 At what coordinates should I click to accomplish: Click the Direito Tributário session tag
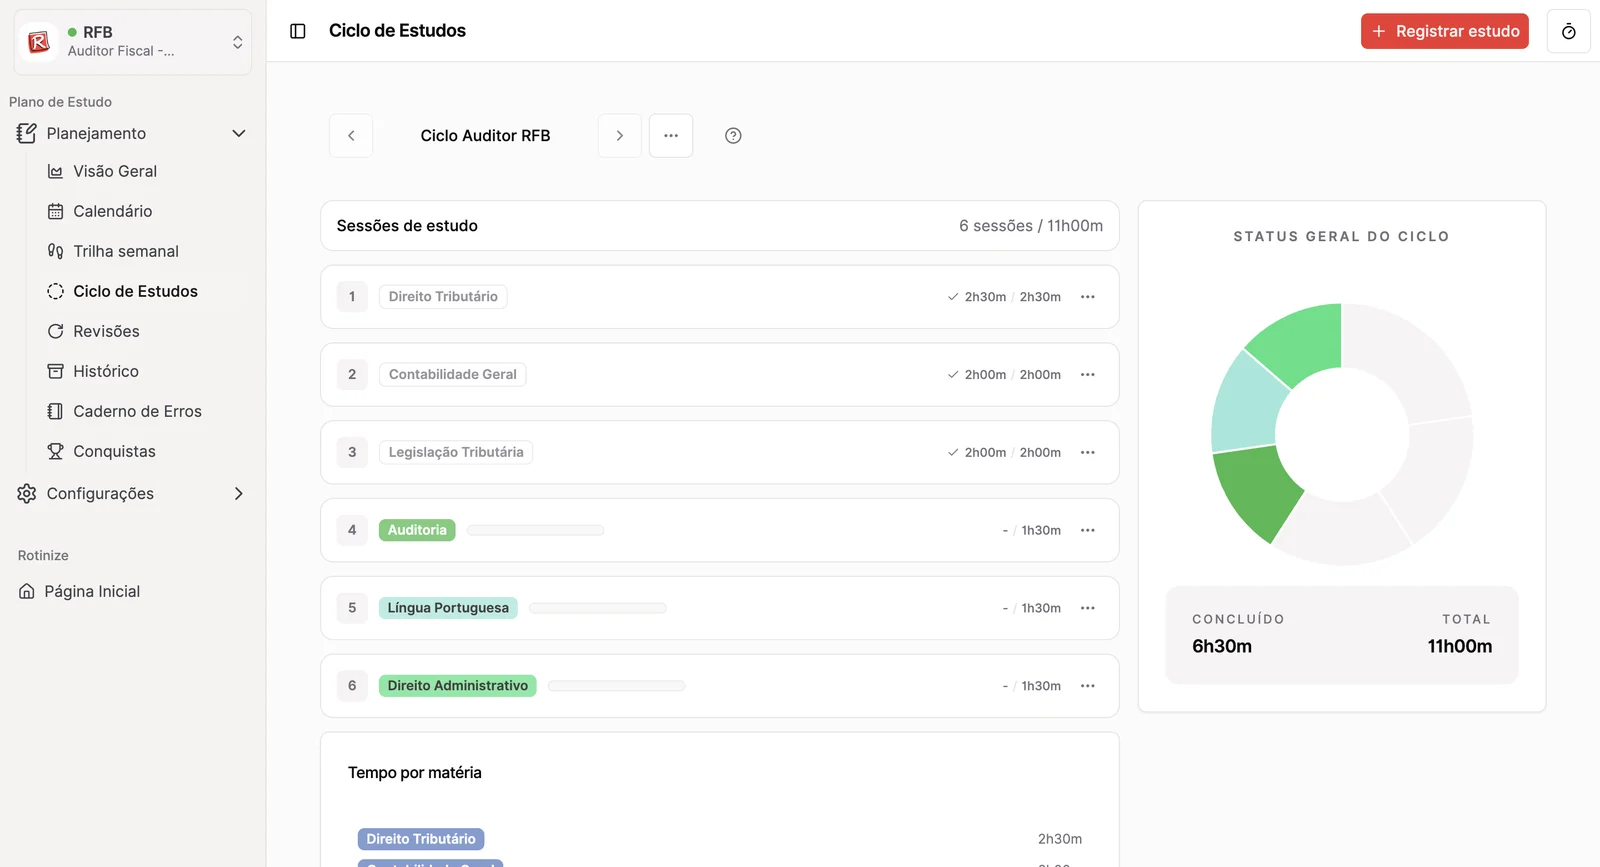pyautogui.click(x=443, y=297)
